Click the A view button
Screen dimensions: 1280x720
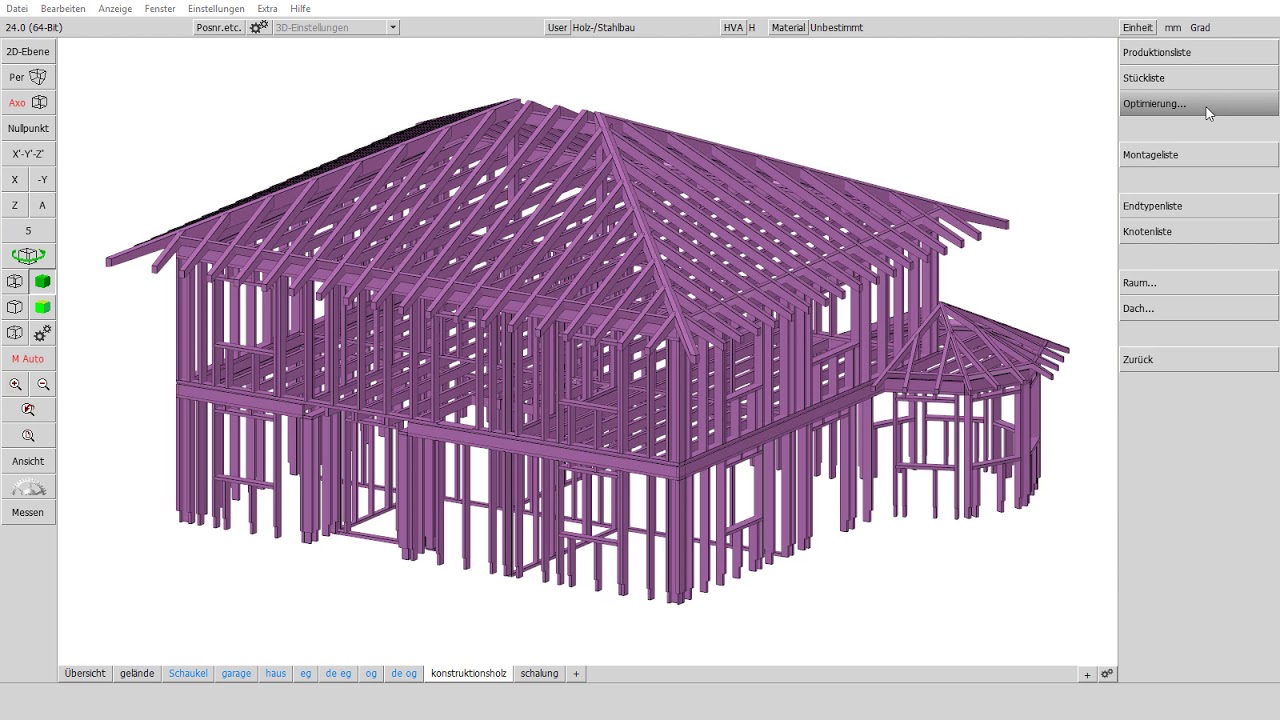coord(42,205)
